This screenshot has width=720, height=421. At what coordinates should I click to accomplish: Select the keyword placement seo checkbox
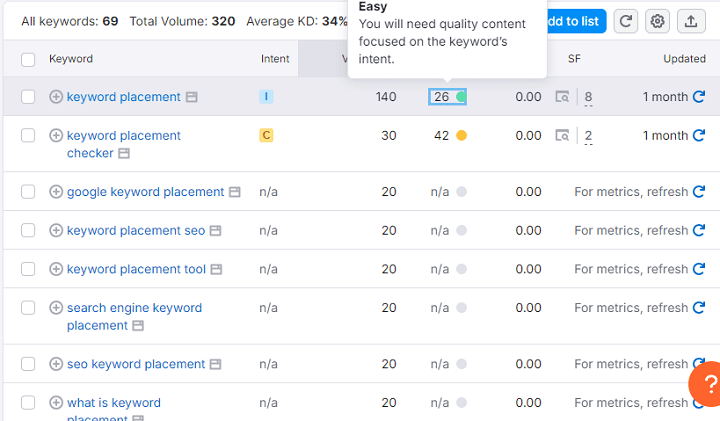point(28,231)
